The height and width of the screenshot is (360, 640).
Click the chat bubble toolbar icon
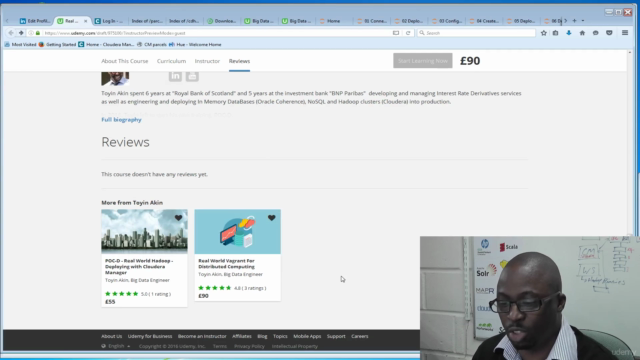click(596, 33)
